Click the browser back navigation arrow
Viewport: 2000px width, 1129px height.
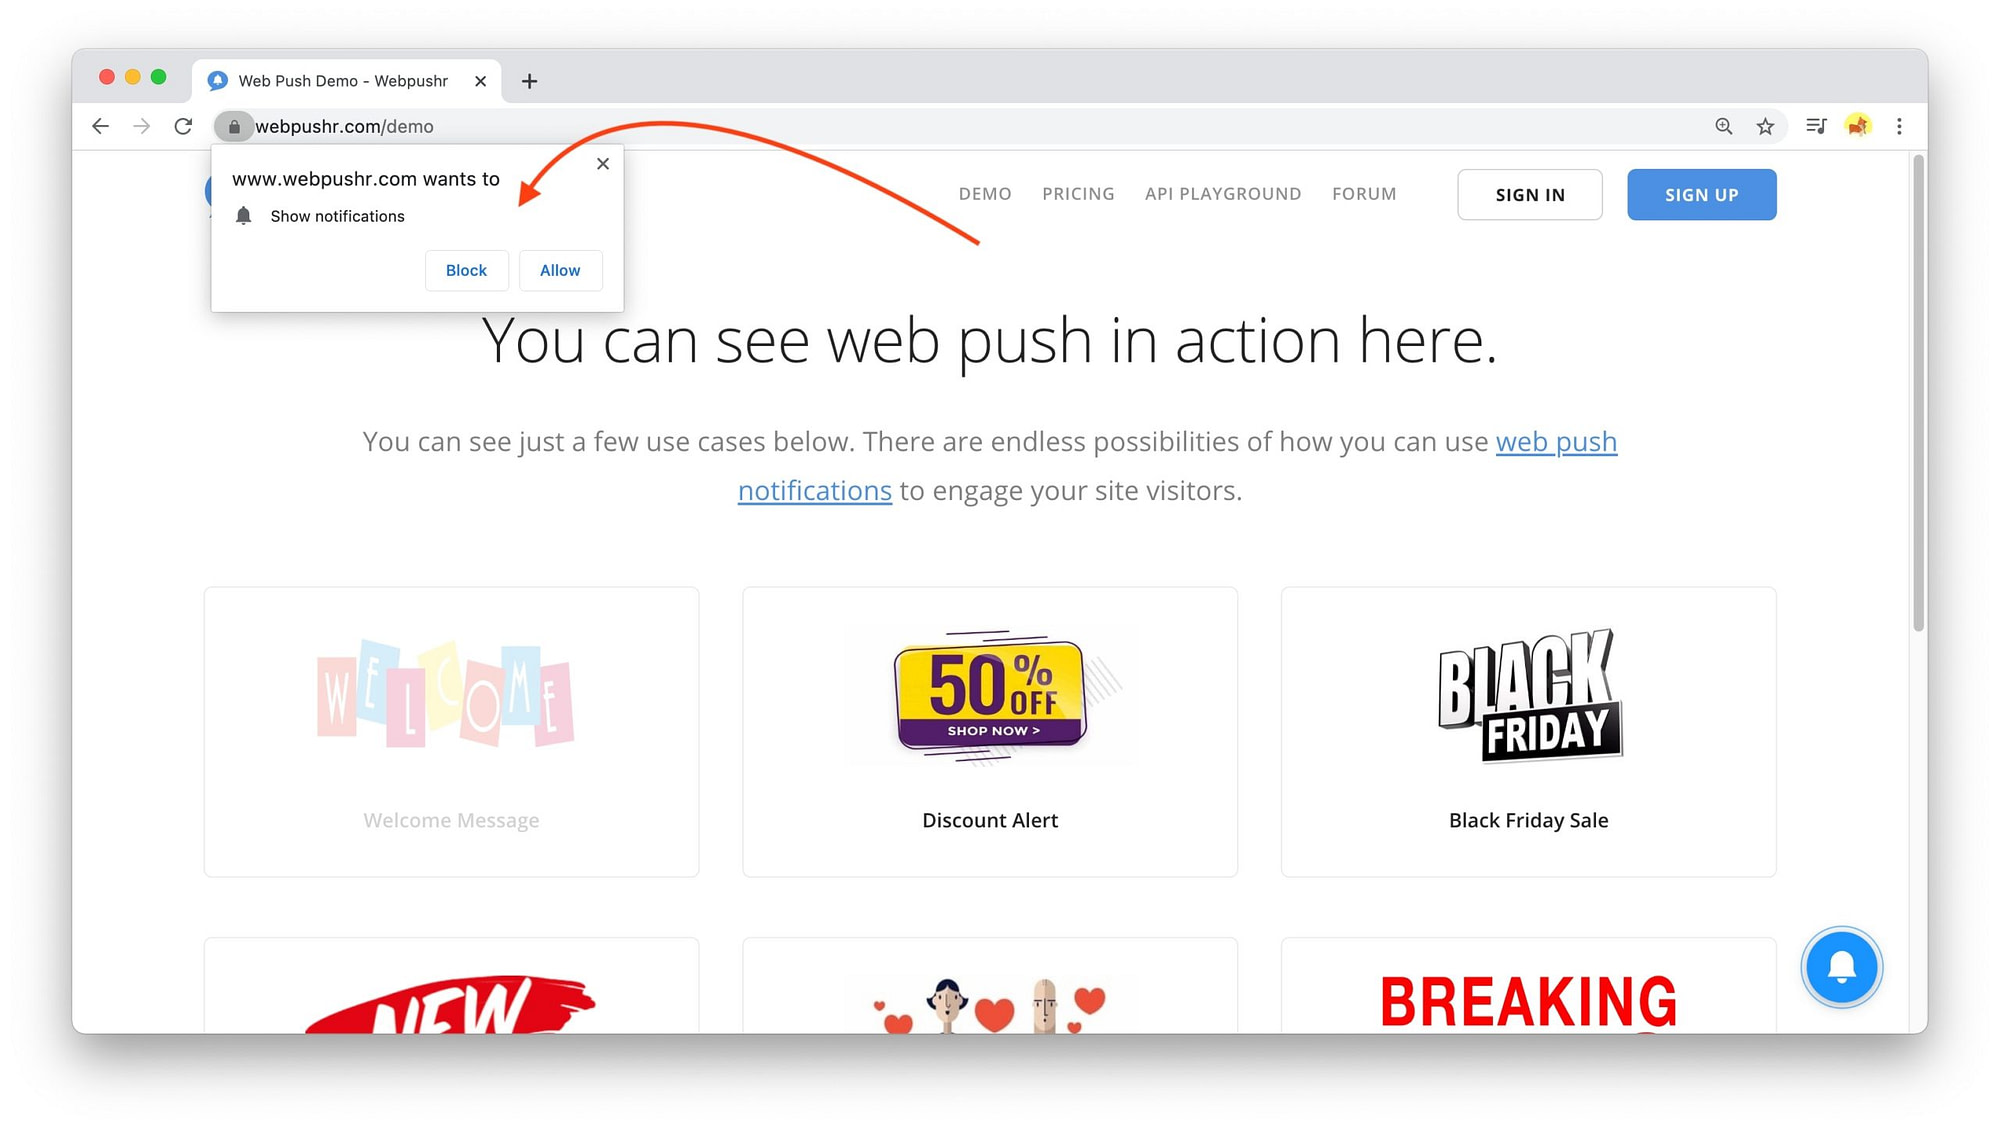click(x=100, y=125)
